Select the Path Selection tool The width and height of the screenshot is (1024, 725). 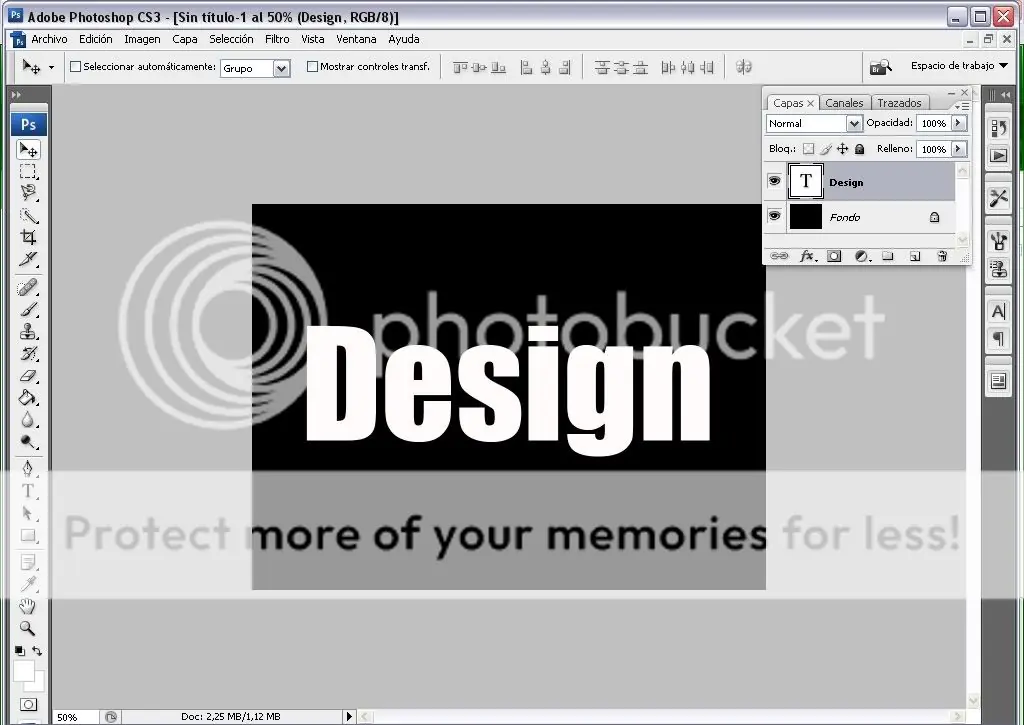click(x=28, y=513)
